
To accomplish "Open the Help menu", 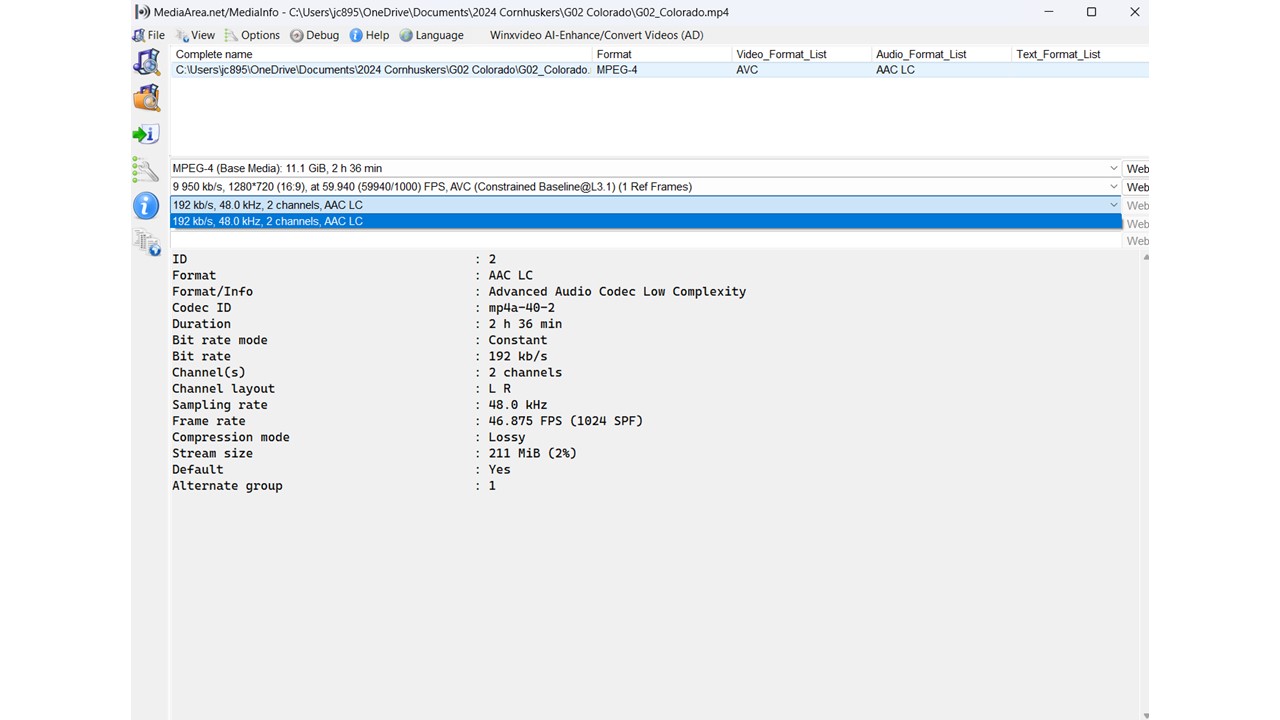I will click(369, 35).
